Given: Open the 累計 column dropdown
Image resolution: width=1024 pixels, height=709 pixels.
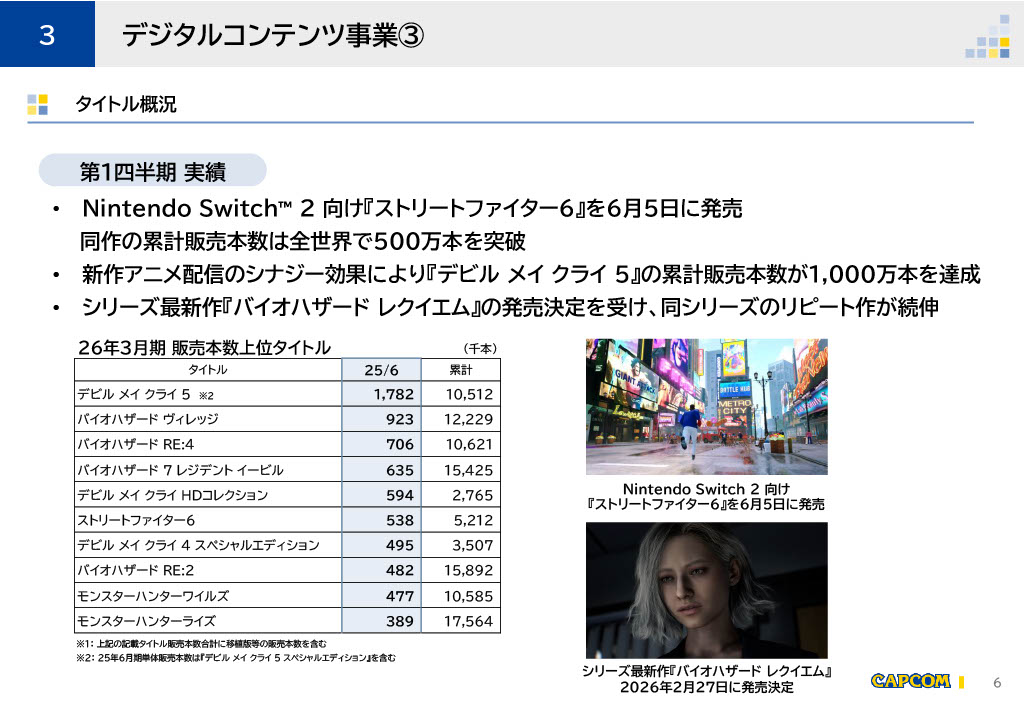Looking at the screenshot, I should click(462, 369).
